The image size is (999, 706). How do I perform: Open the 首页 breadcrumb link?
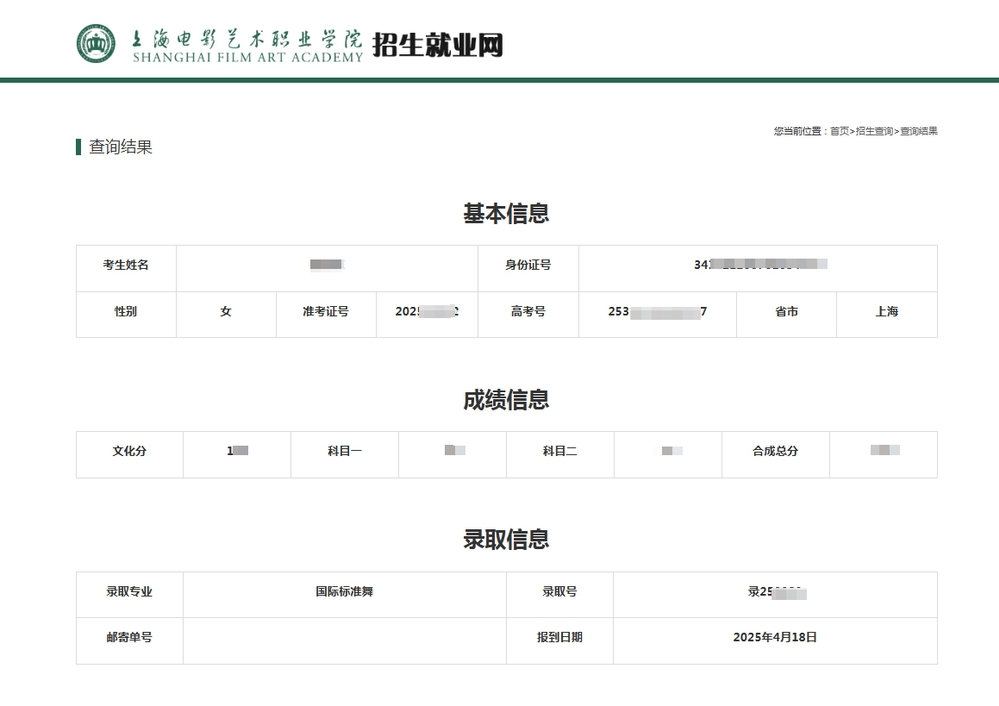pos(839,131)
